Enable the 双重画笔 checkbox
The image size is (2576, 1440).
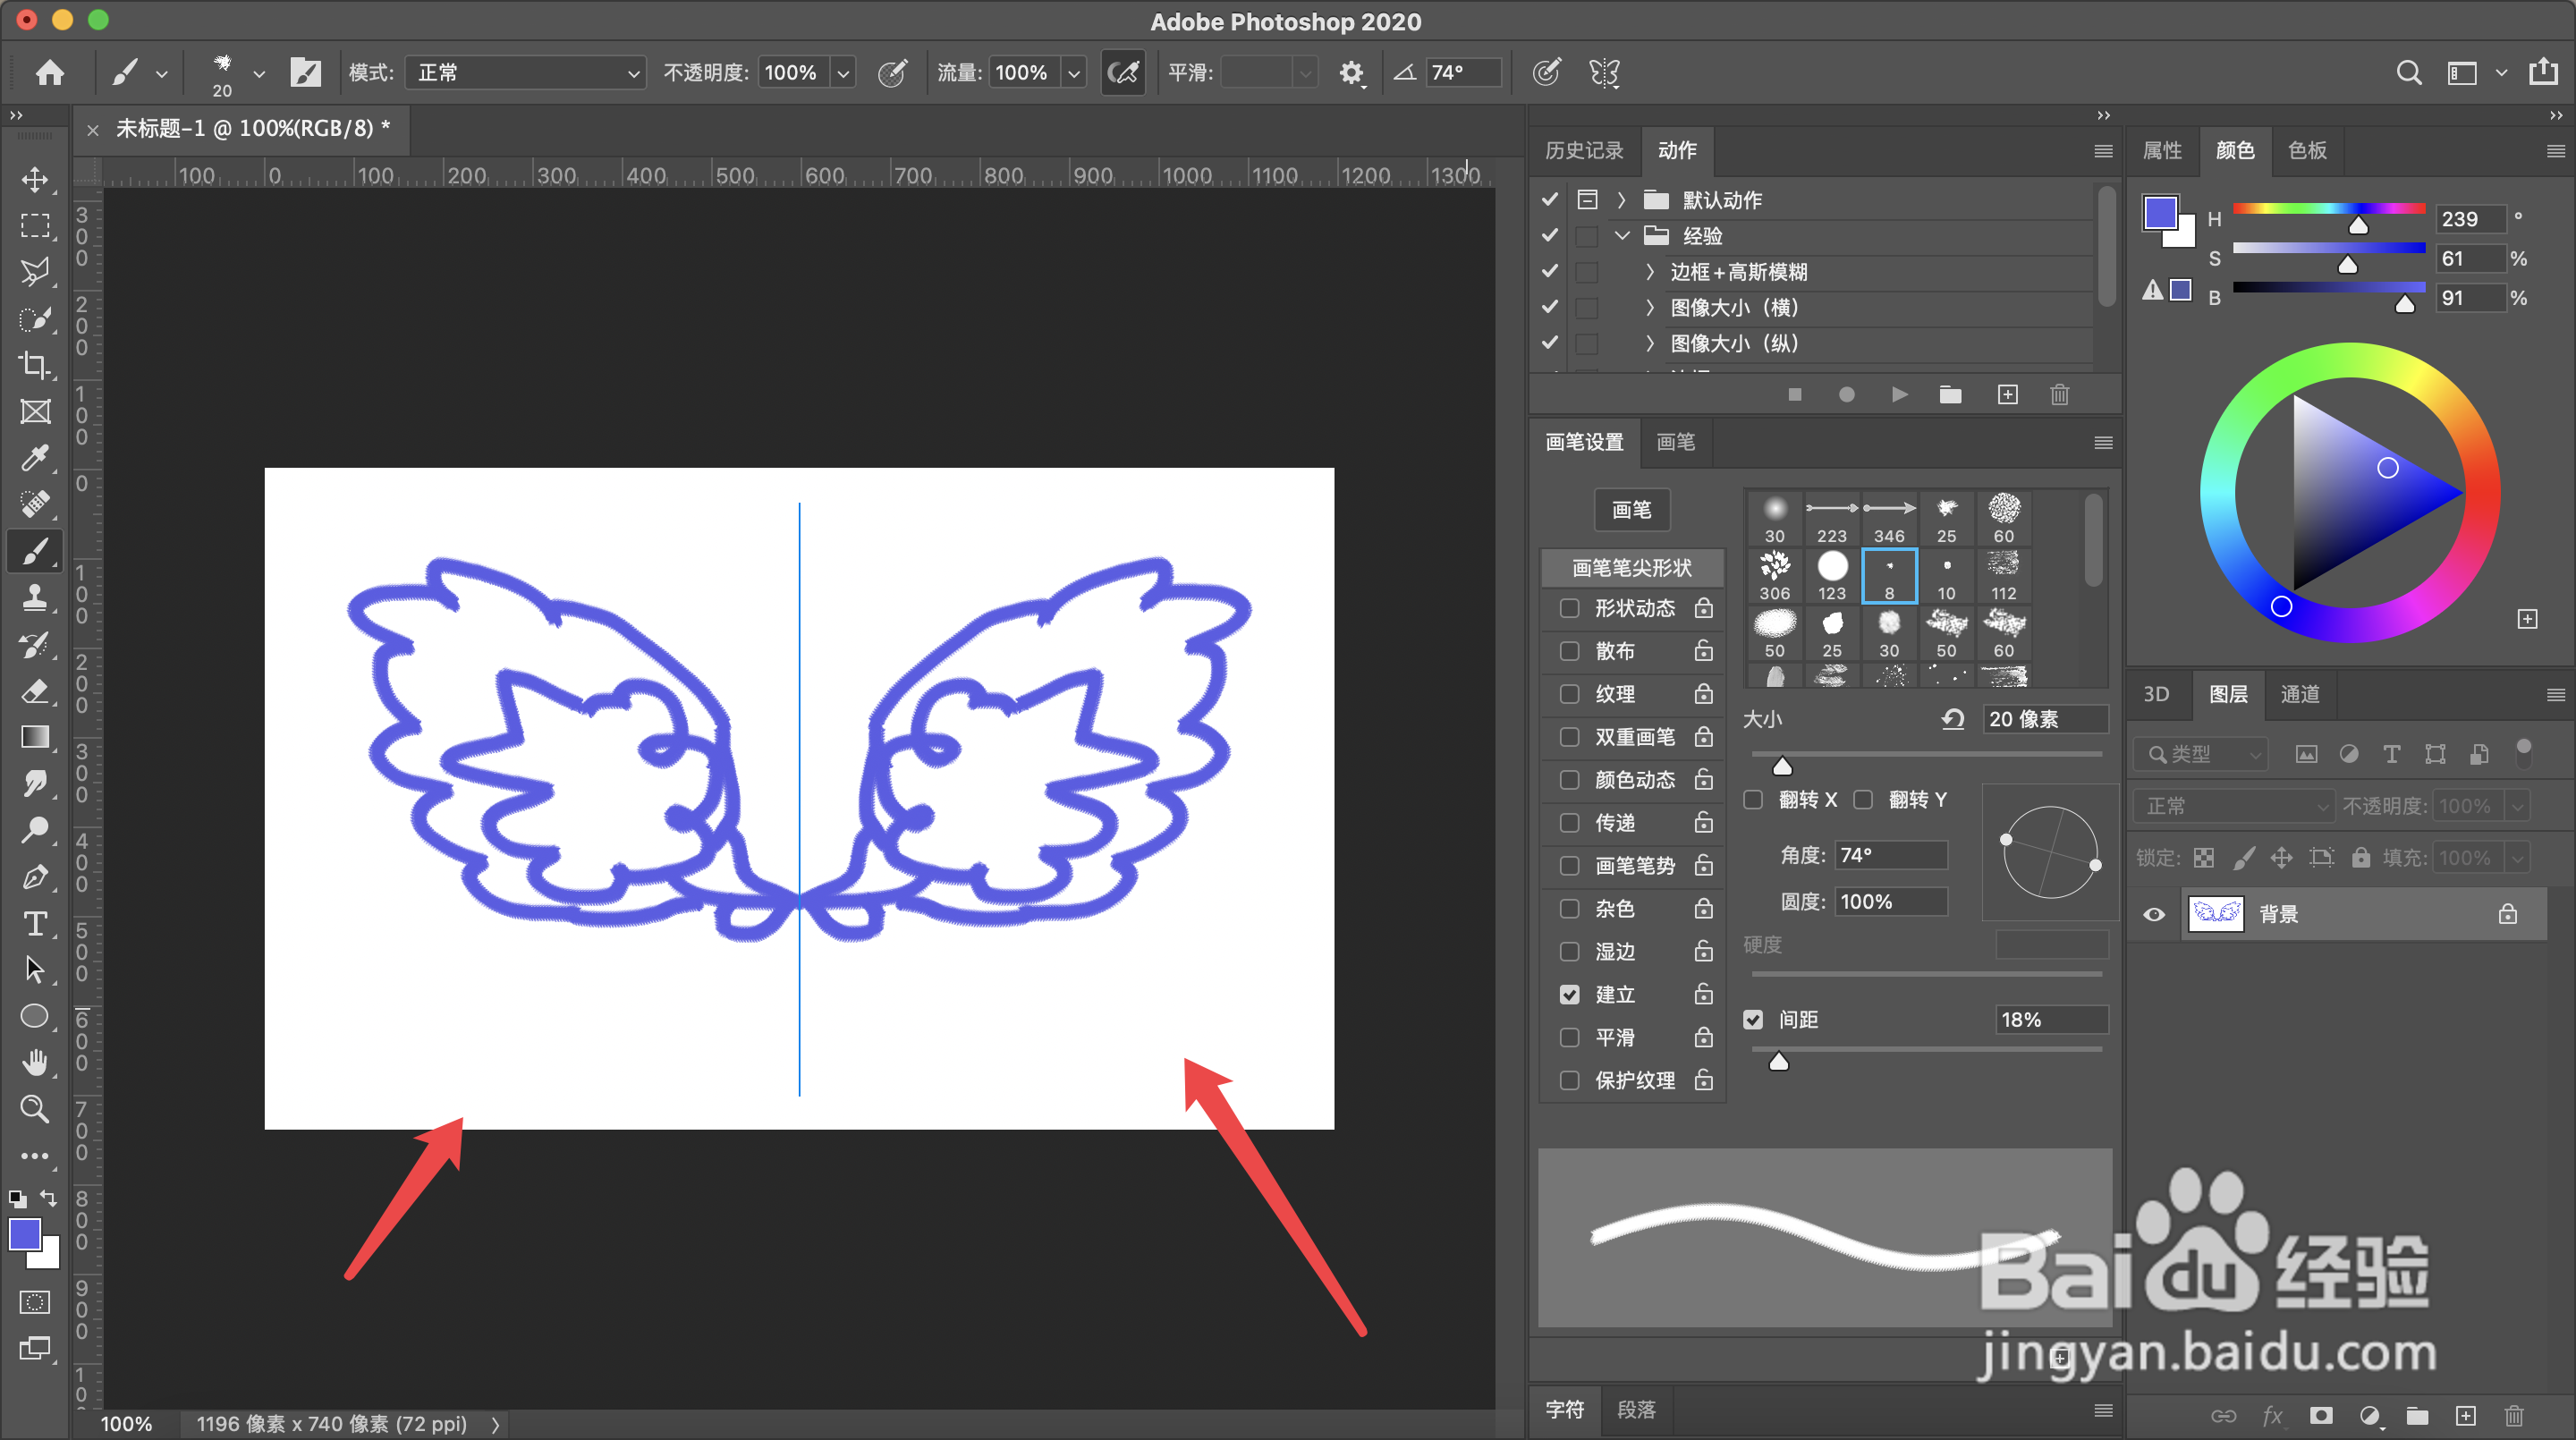click(1569, 737)
